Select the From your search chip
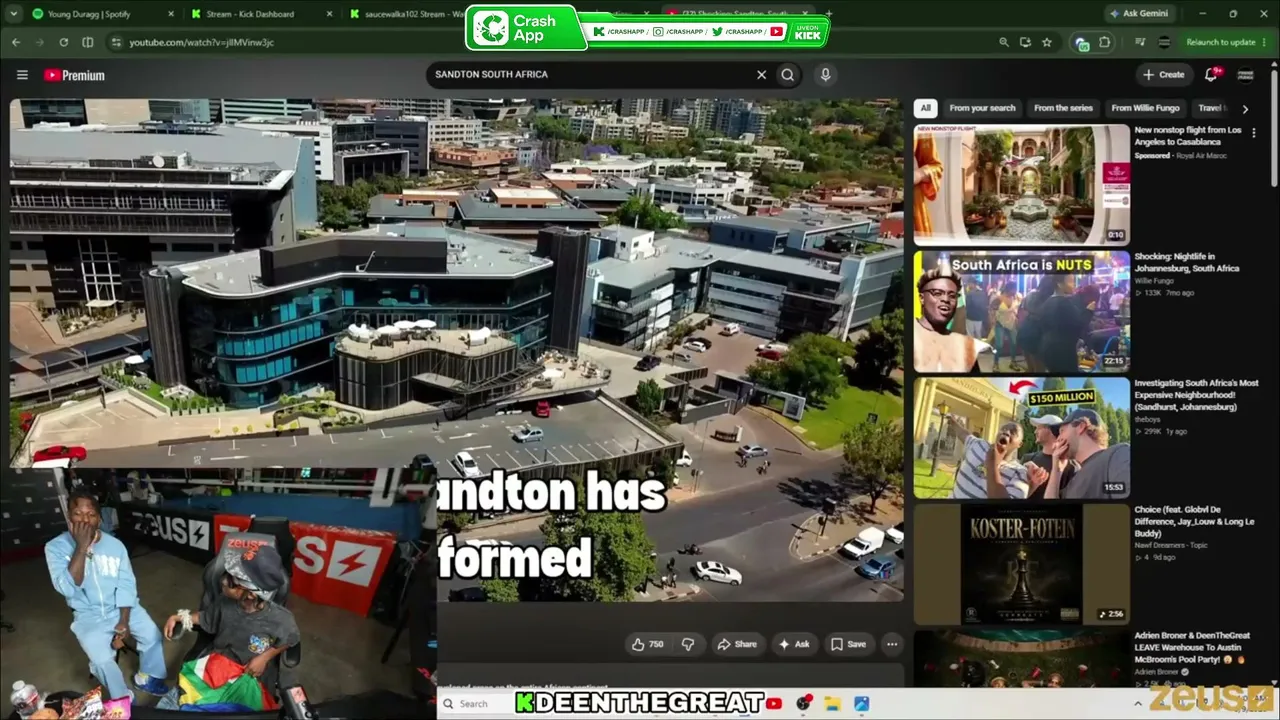The height and width of the screenshot is (720, 1280). pyautogui.click(x=982, y=108)
